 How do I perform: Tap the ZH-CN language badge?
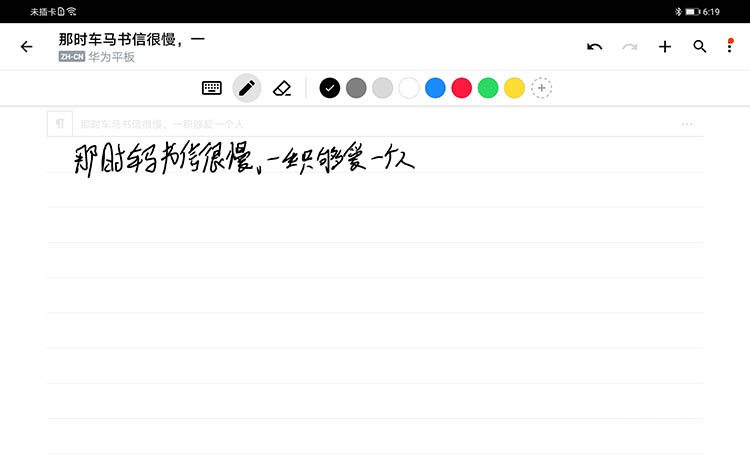click(x=72, y=56)
